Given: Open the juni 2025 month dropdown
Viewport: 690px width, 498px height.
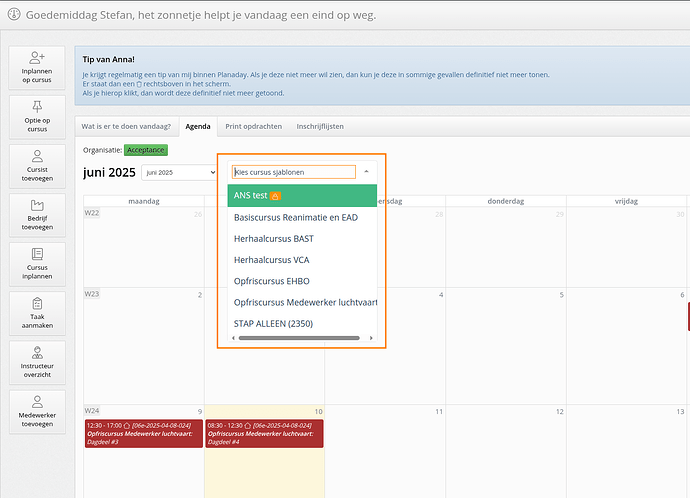Looking at the screenshot, I should tap(180, 172).
